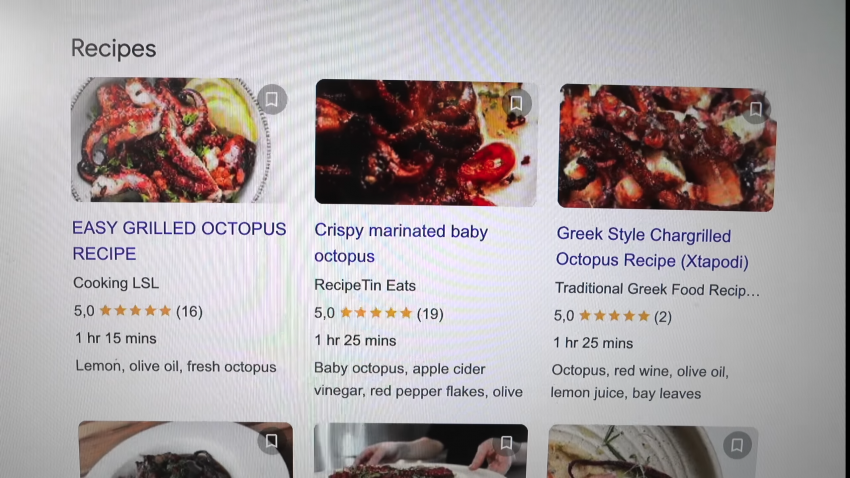
Task: Bookmark the Easy Grilled Octopus recipe
Action: pyautogui.click(x=272, y=99)
